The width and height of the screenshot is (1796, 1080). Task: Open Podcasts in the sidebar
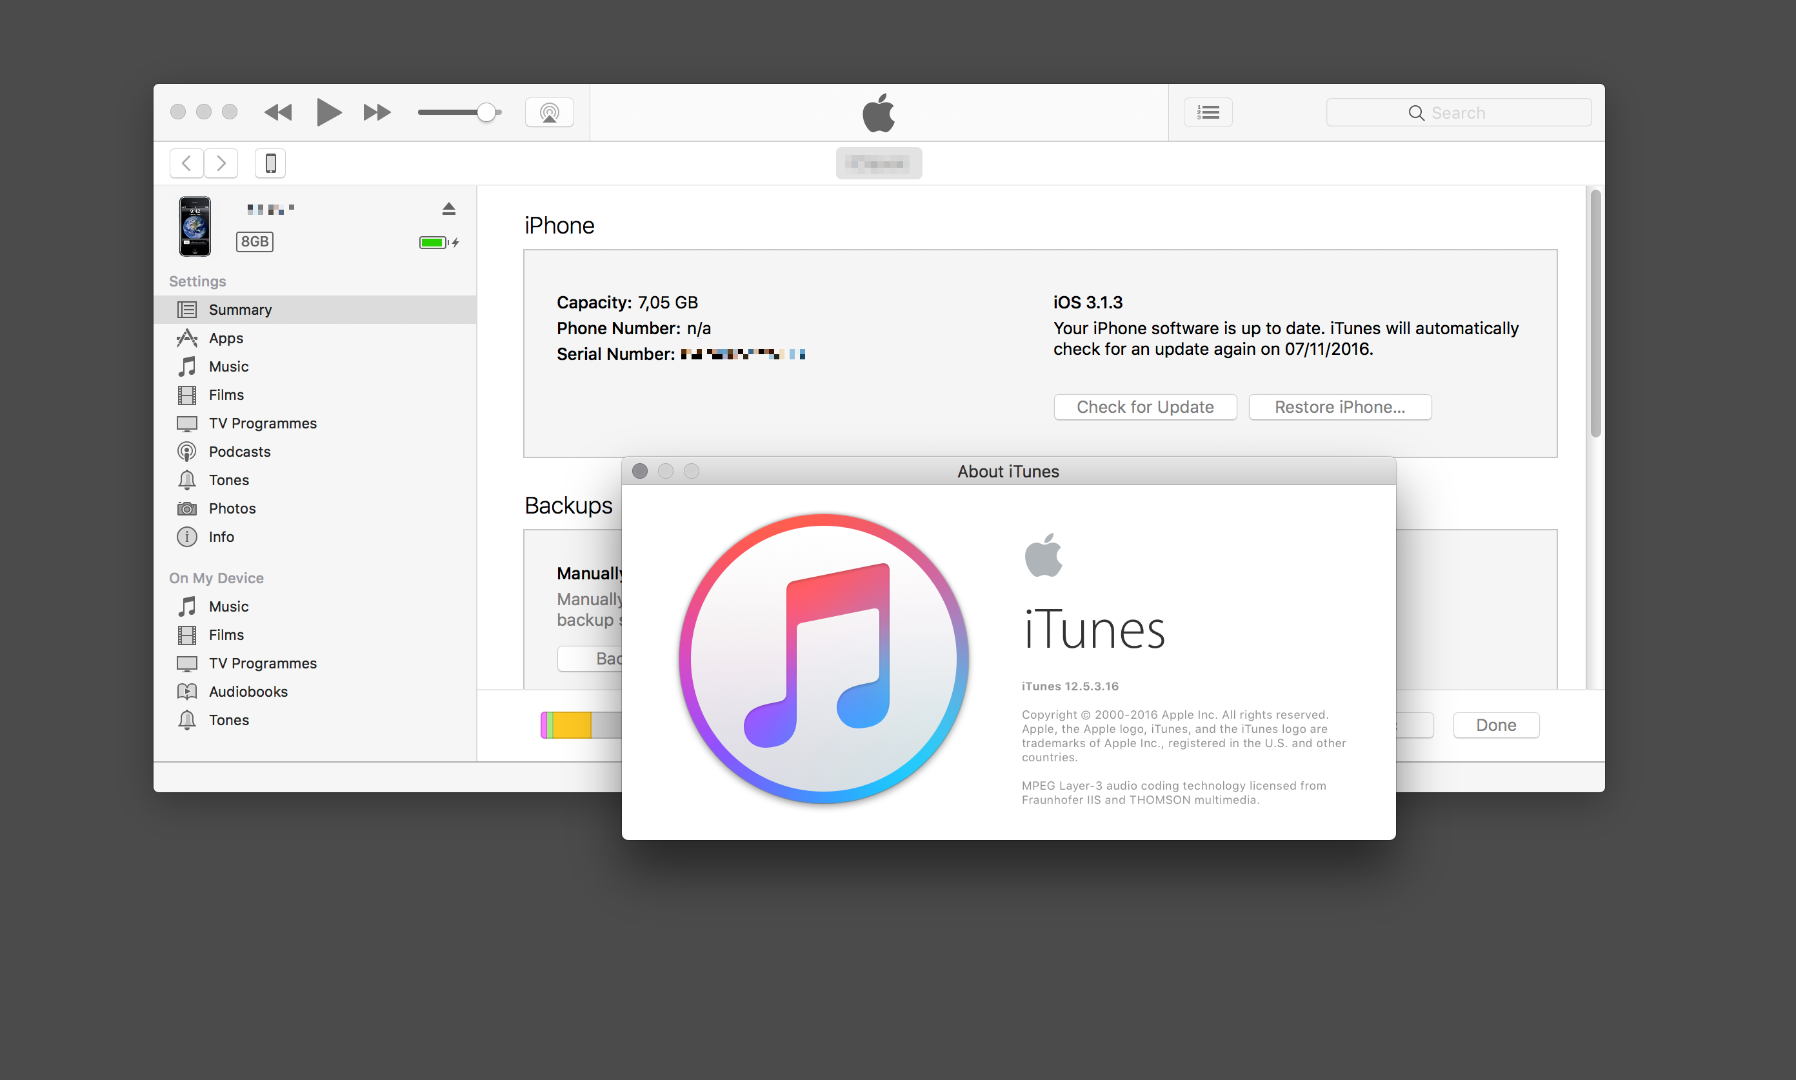[315, 452]
